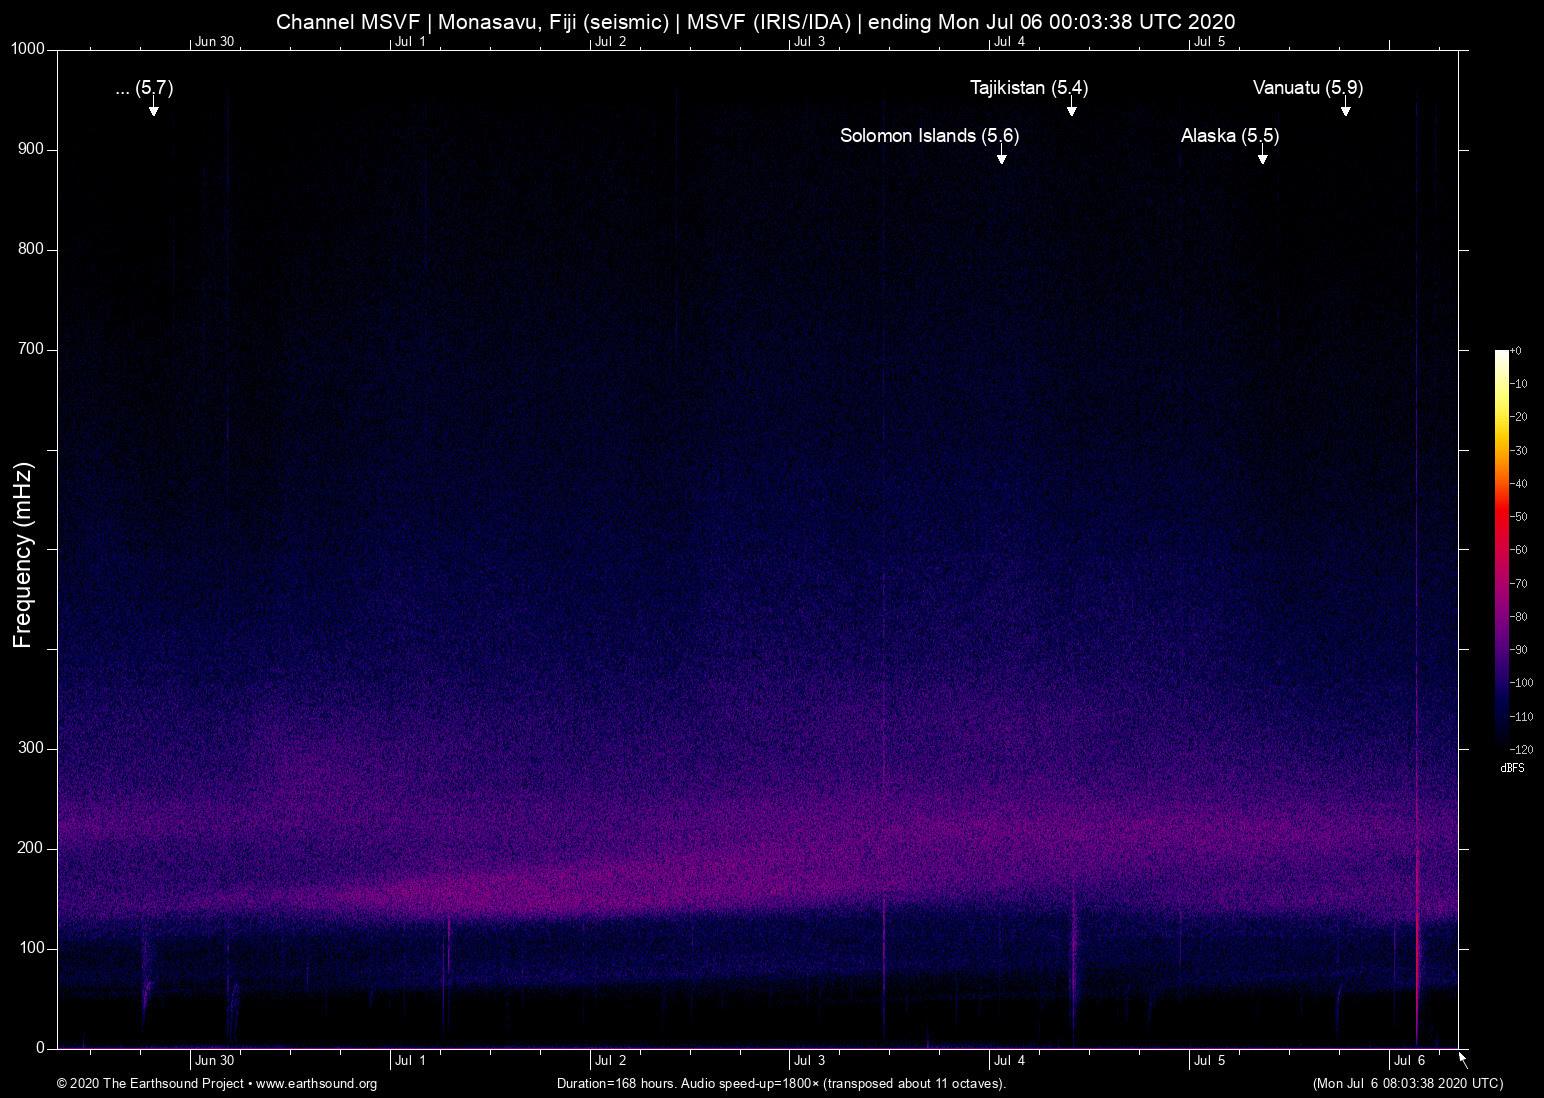This screenshot has width=1544, height=1098.
Task: Click the '+0' value on the color scale
Action: coord(1516,351)
